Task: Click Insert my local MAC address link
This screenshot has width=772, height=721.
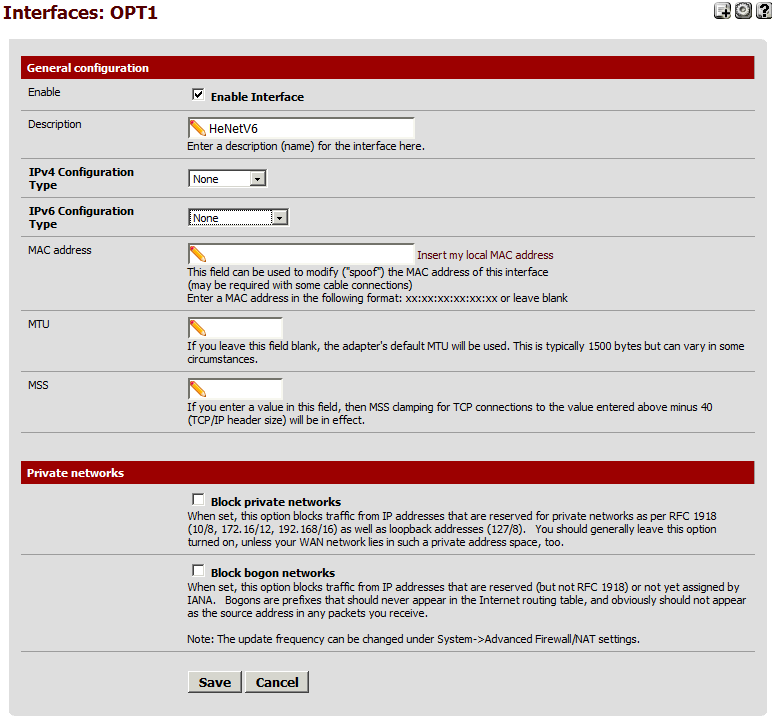Action: click(485, 255)
